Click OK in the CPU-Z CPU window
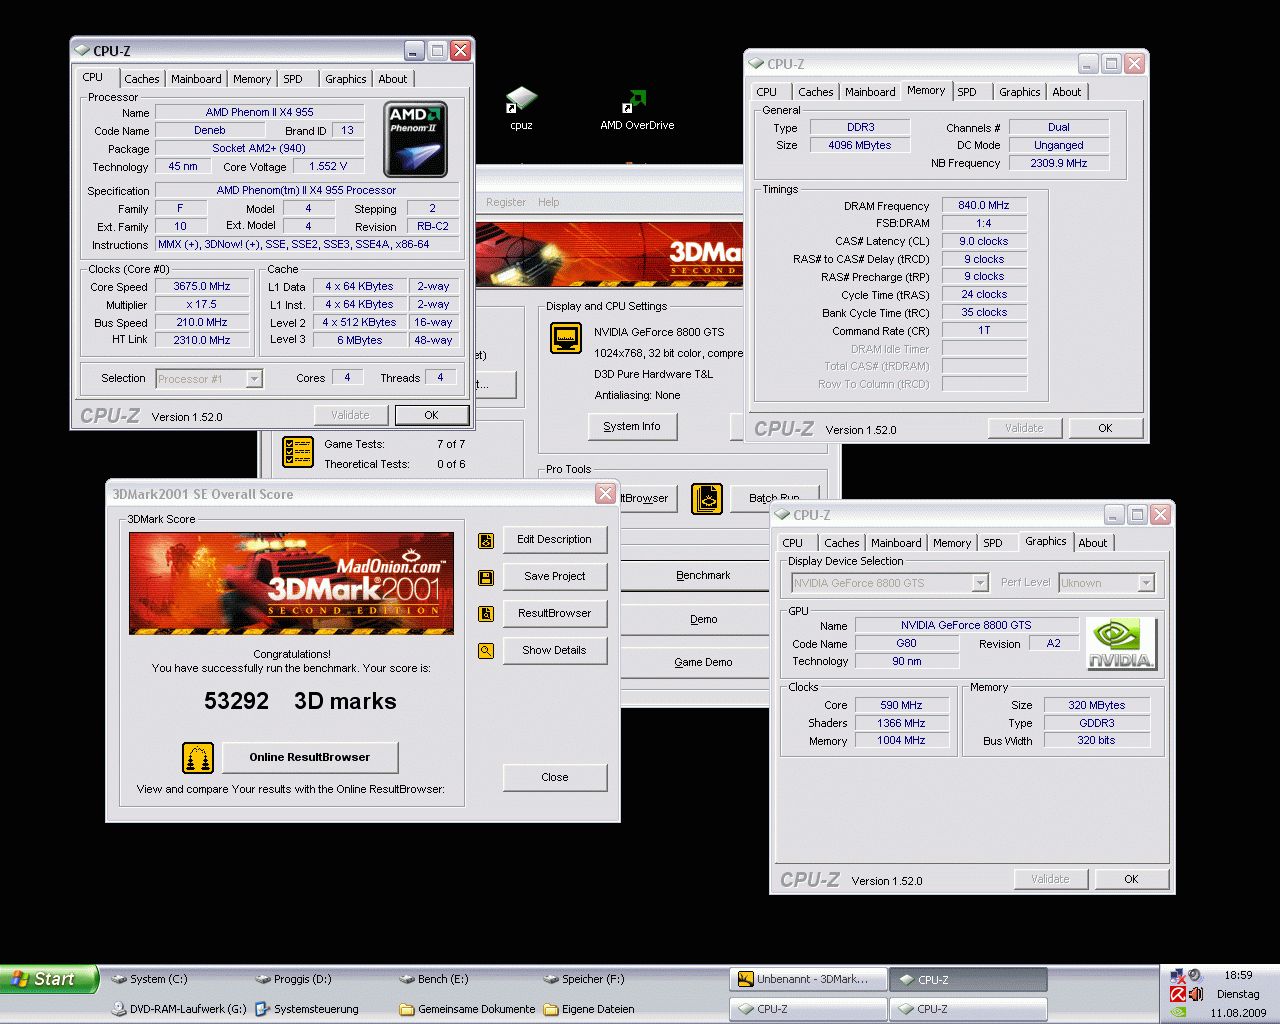1280x1024 pixels. point(431,415)
